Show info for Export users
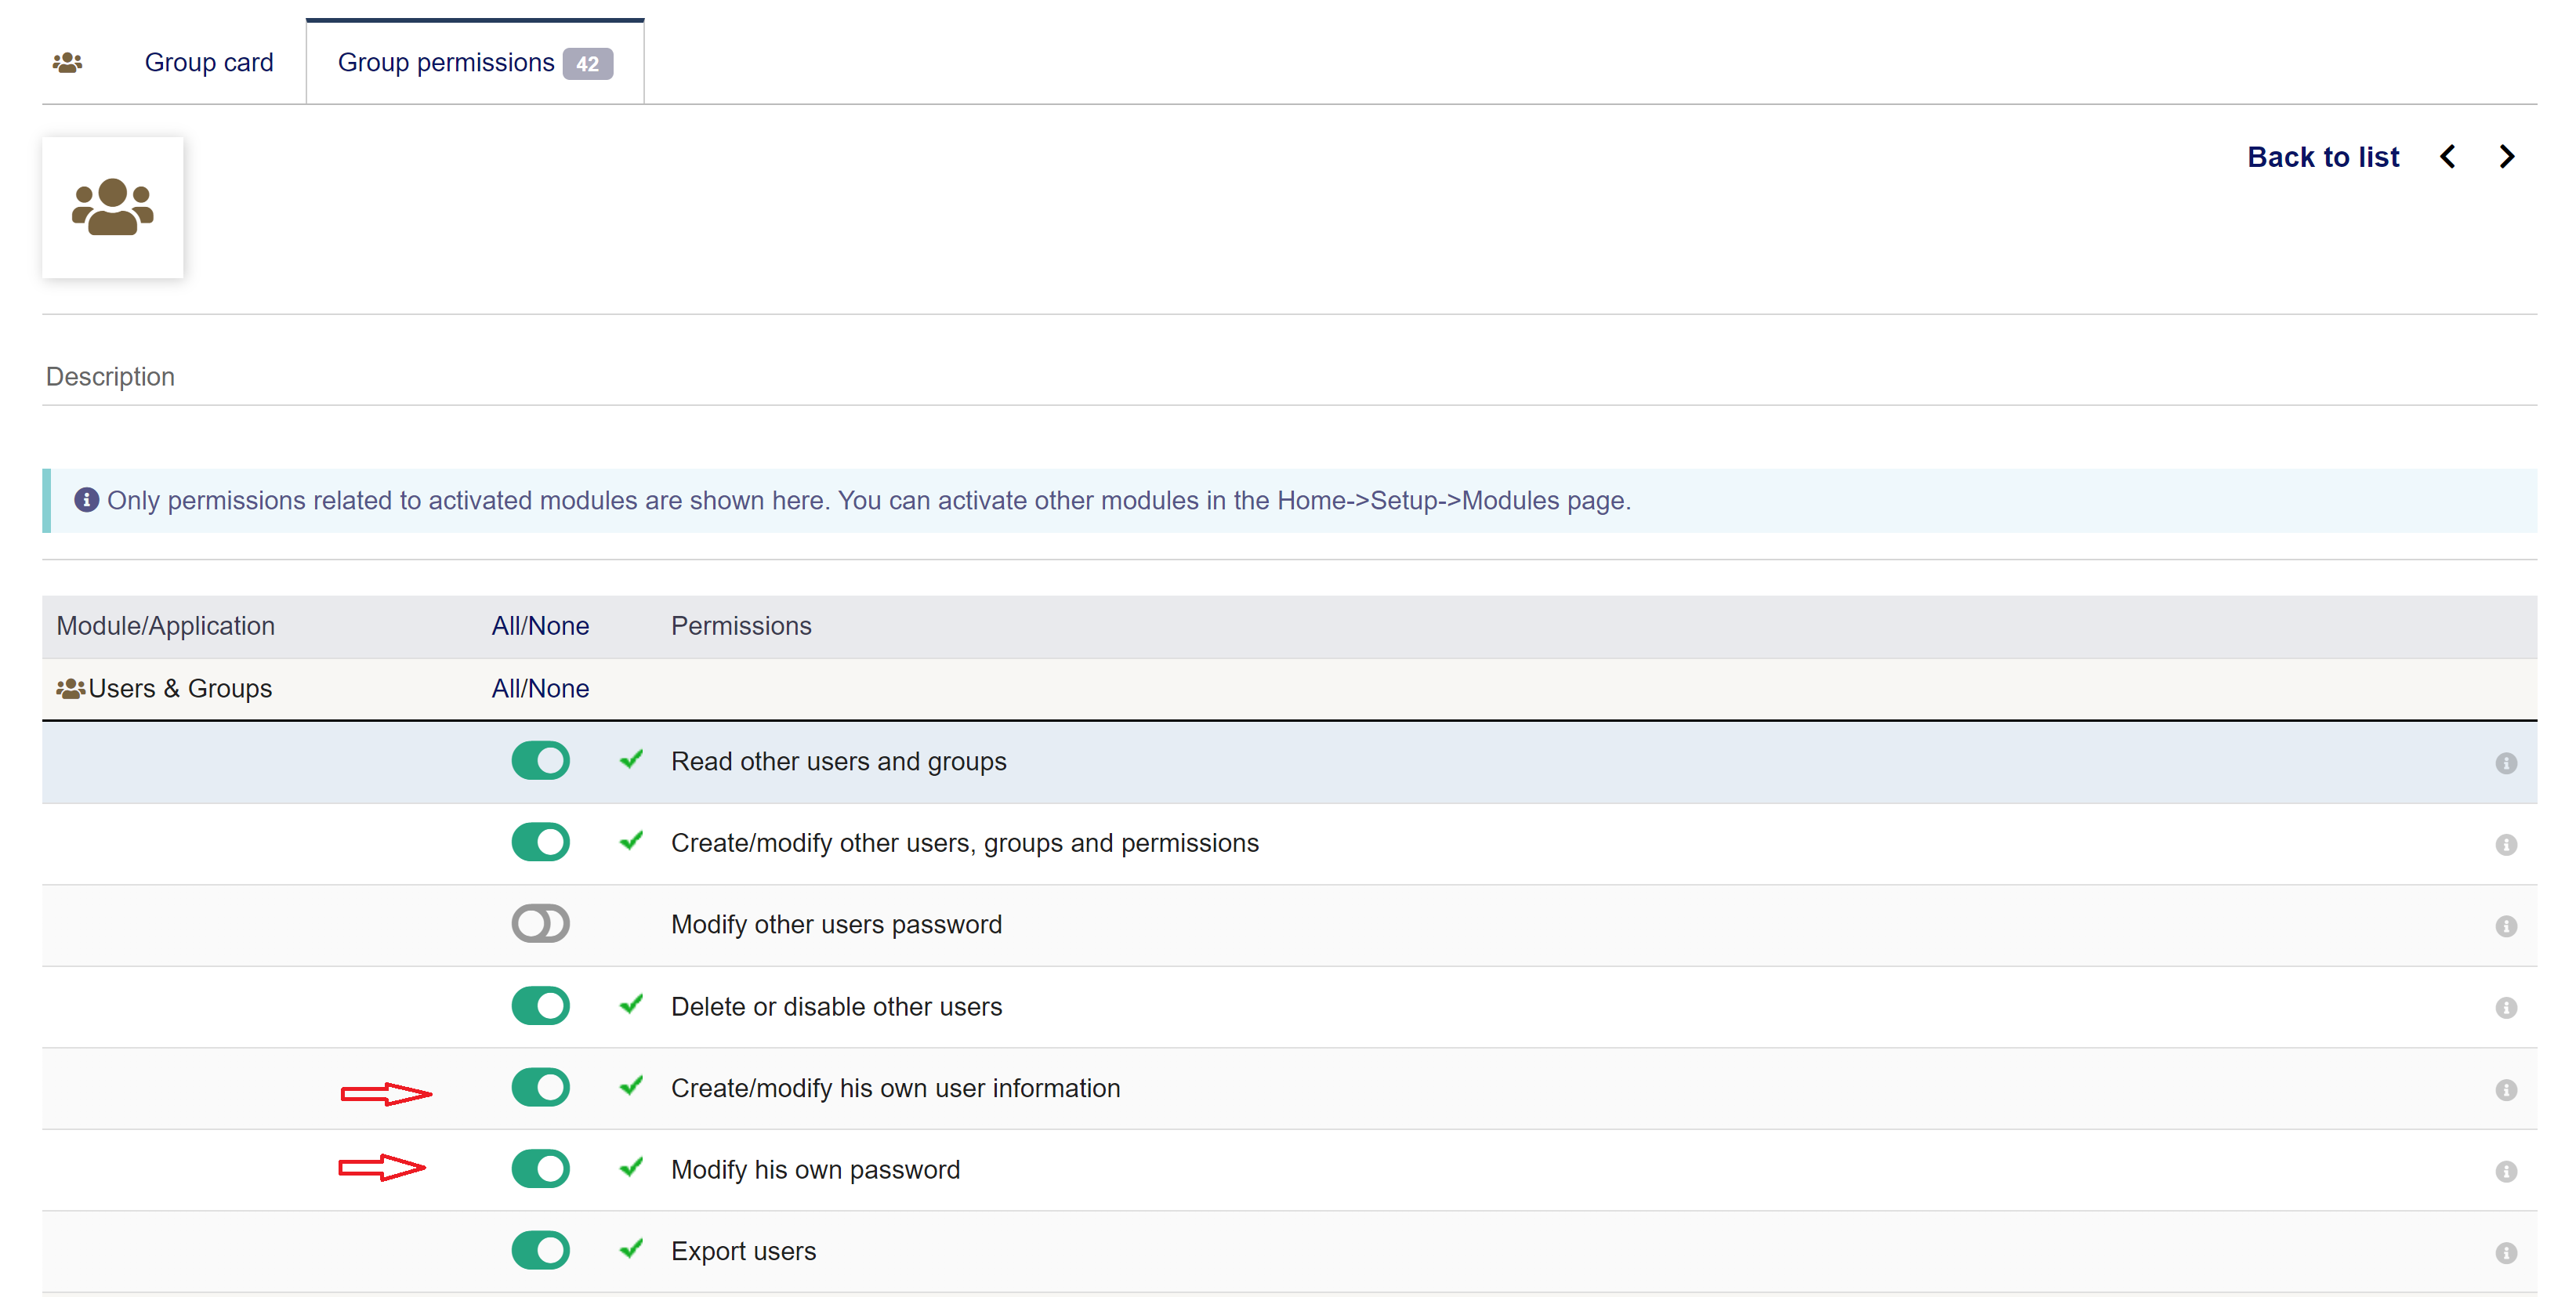 pos(2506,1254)
